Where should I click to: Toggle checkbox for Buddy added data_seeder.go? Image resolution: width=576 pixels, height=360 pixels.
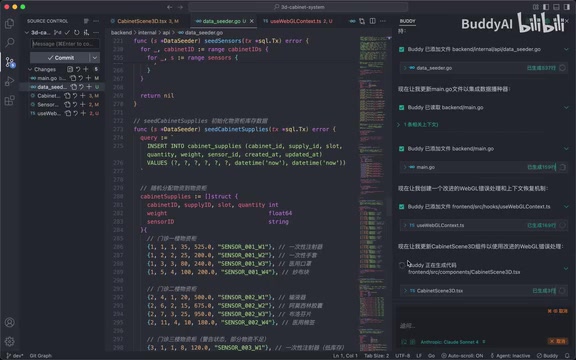click(402, 49)
